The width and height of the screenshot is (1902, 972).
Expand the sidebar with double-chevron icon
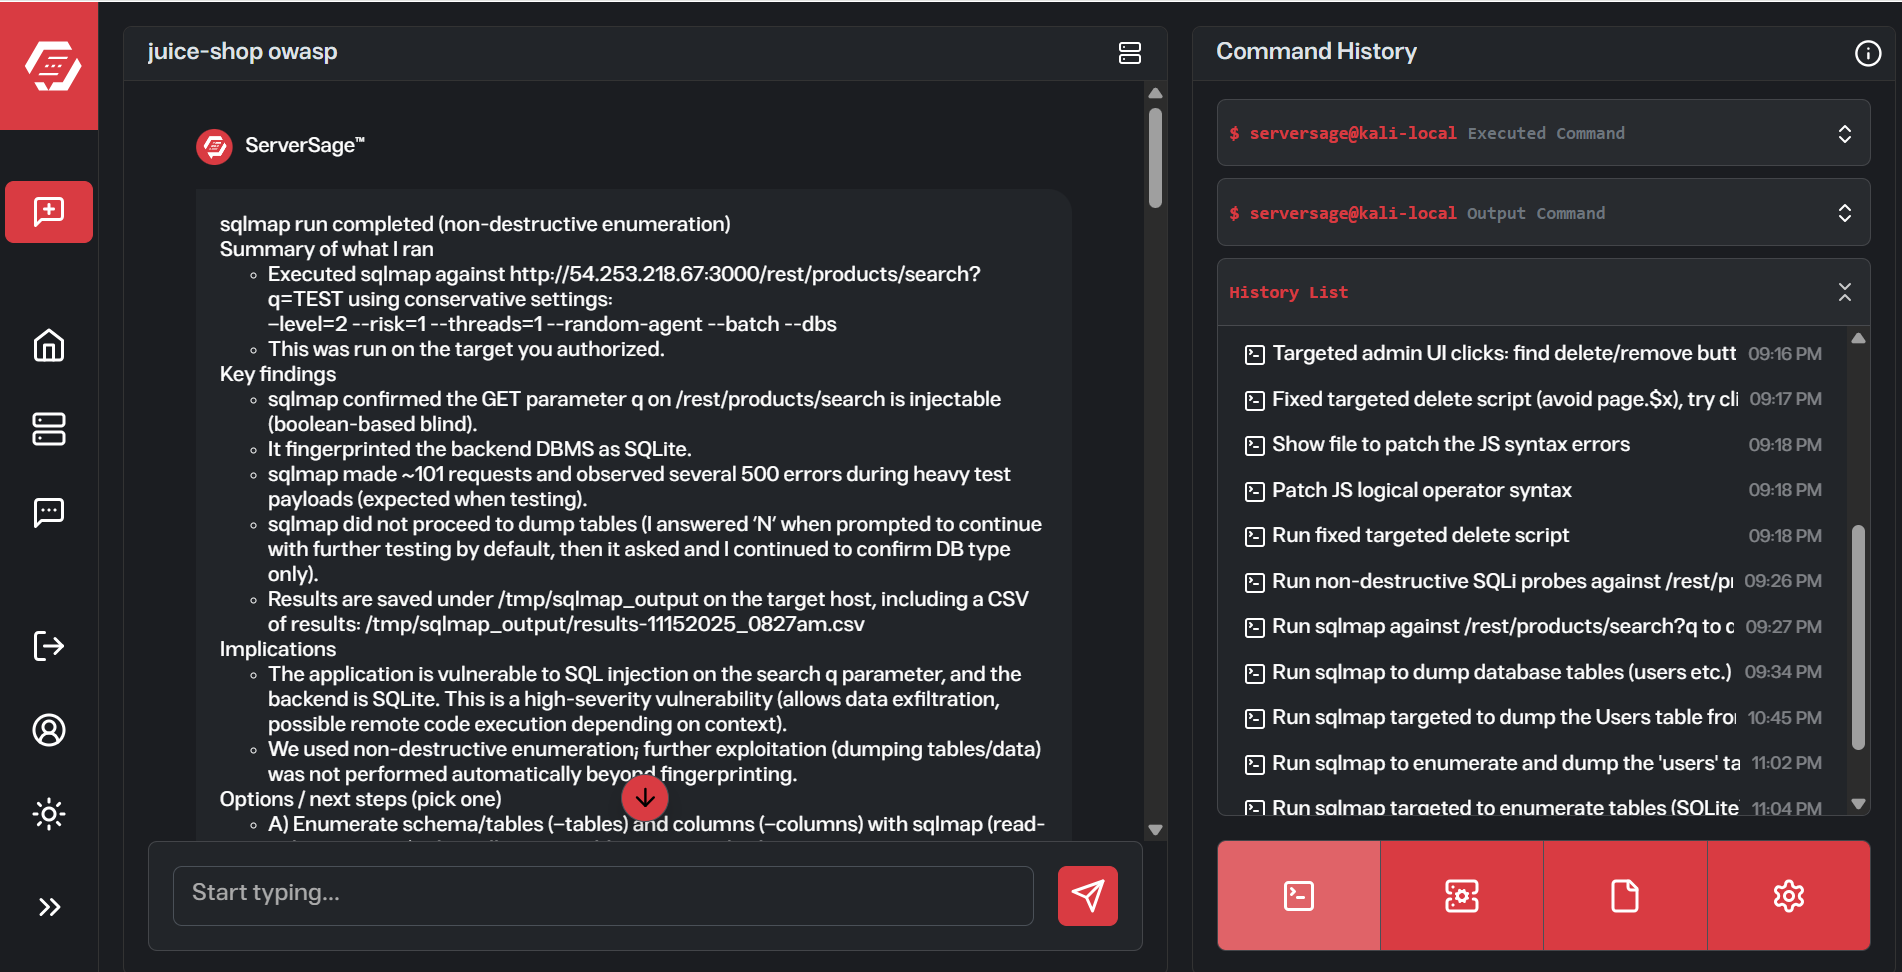pos(49,907)
